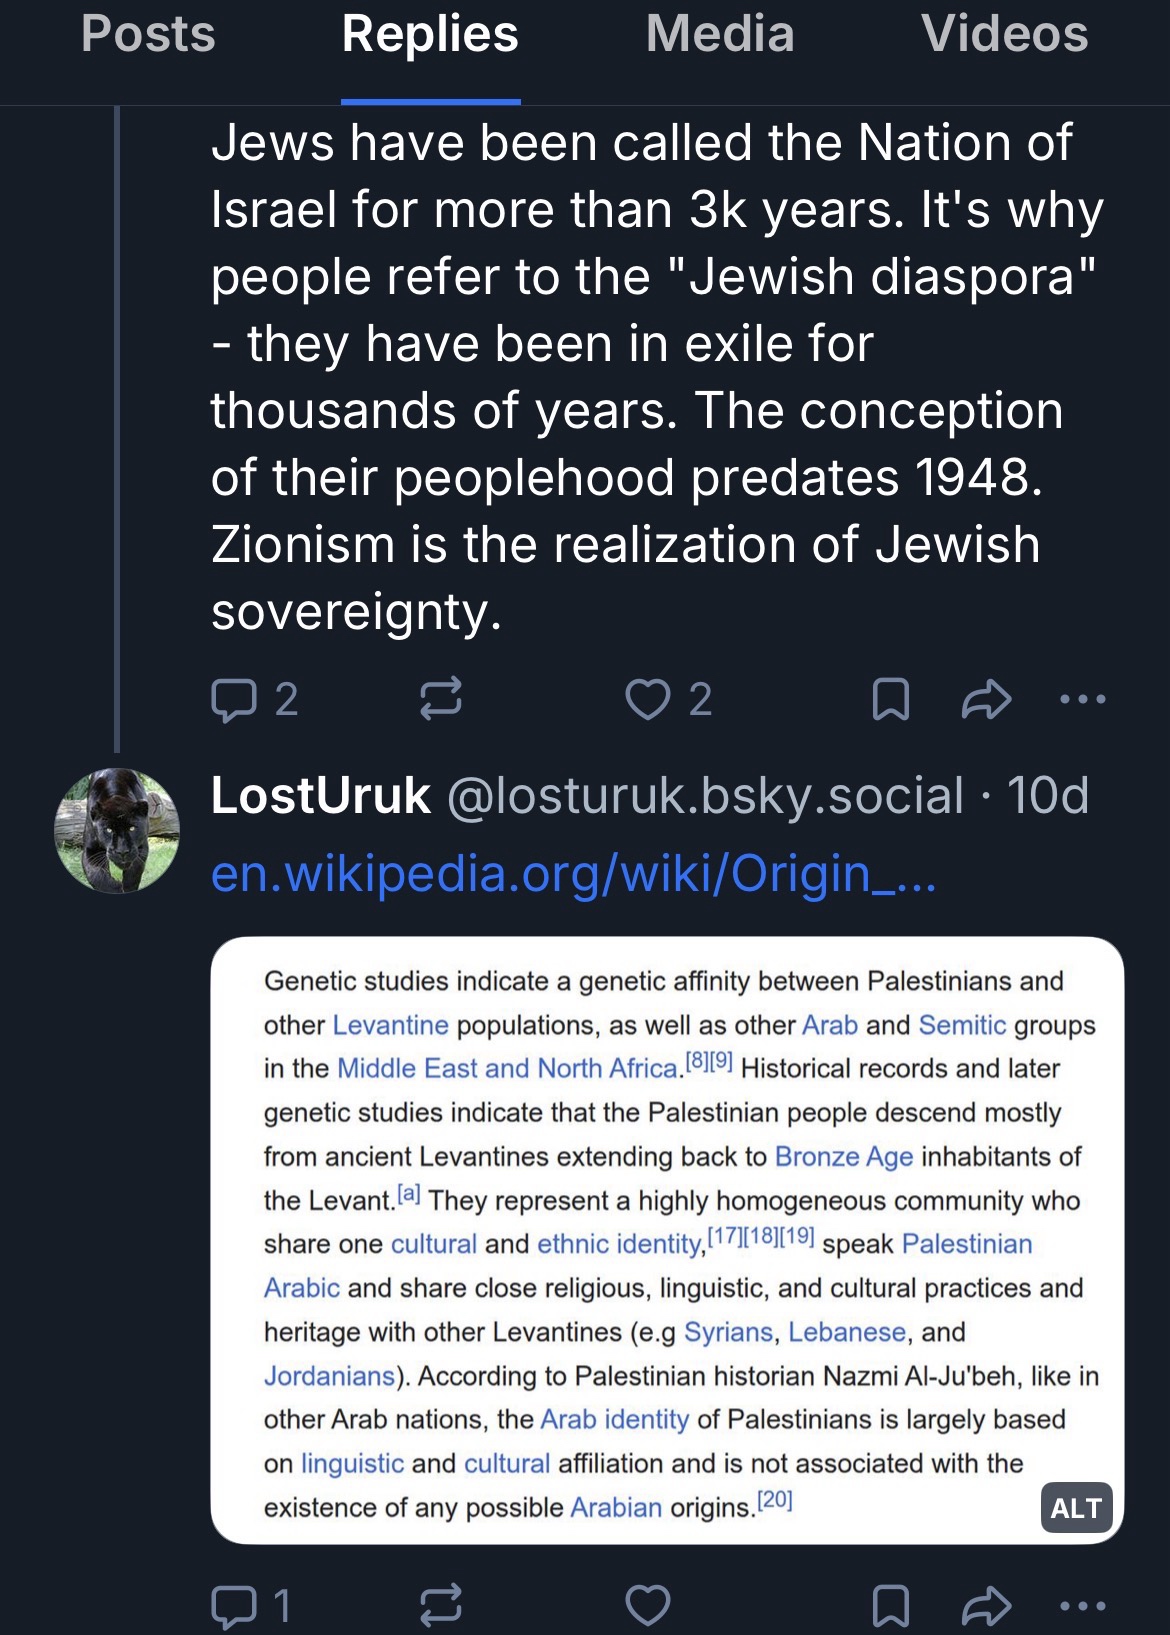Open LostUruk's panther profile picture
Screen dimensions: 1170x1635
117,830
